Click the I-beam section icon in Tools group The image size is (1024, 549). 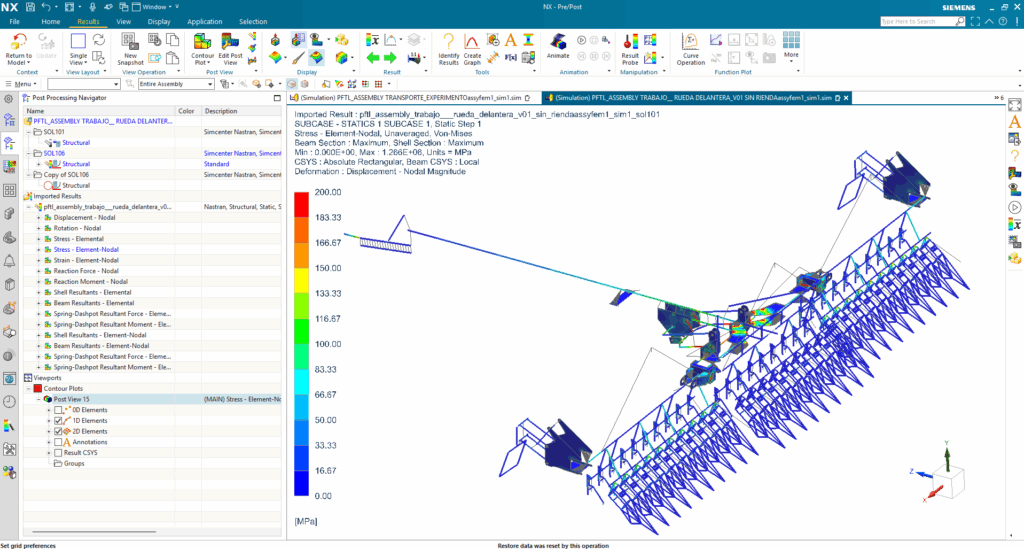tap(528, 40)
